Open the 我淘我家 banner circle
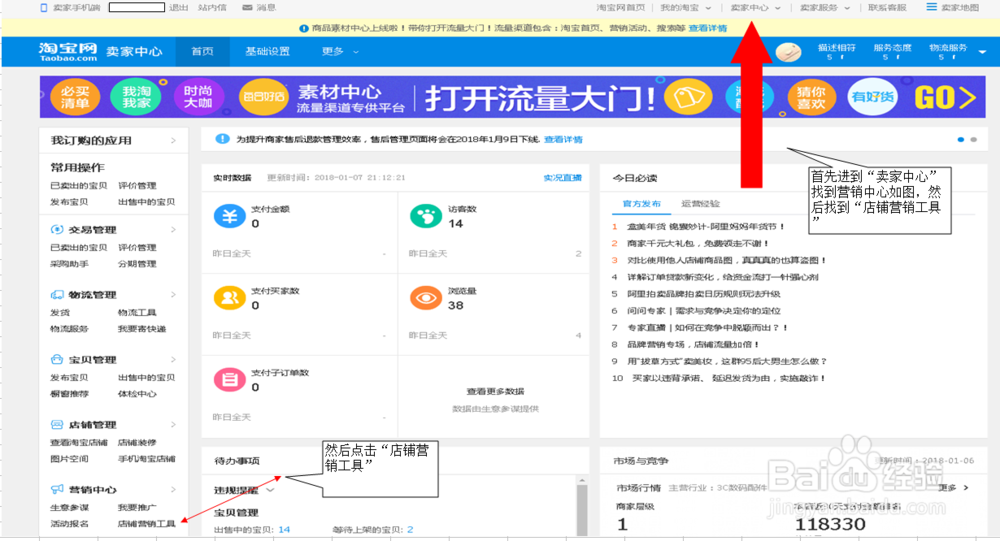Image resolution: width=1000 pixels, height=541 pixels. (136, 97)
